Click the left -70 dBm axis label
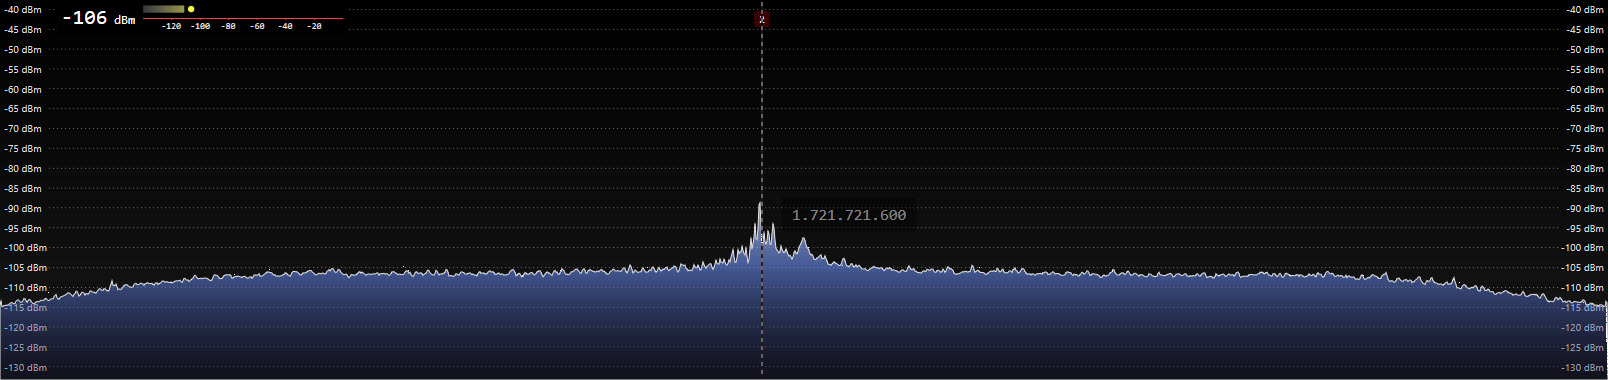 click(23, 129)
